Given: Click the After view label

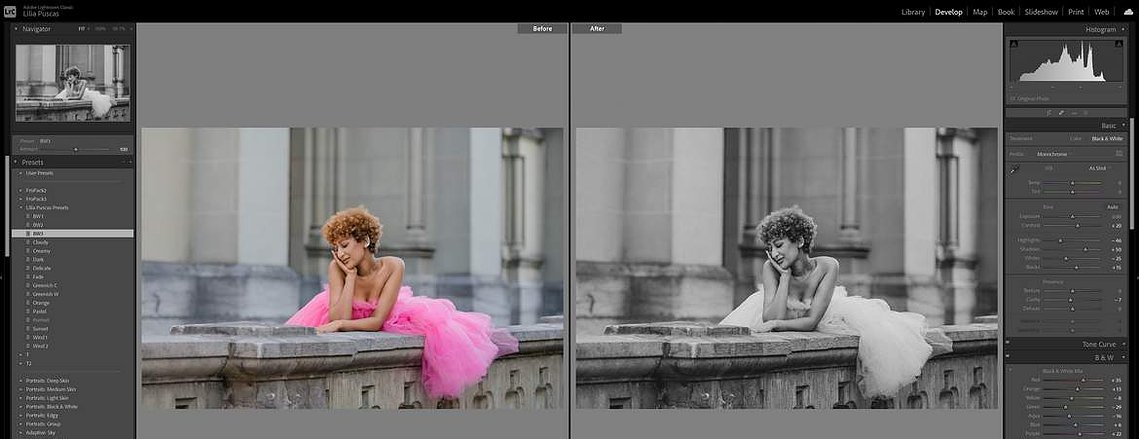Looking at the screenshot, I should coord(597,29).
